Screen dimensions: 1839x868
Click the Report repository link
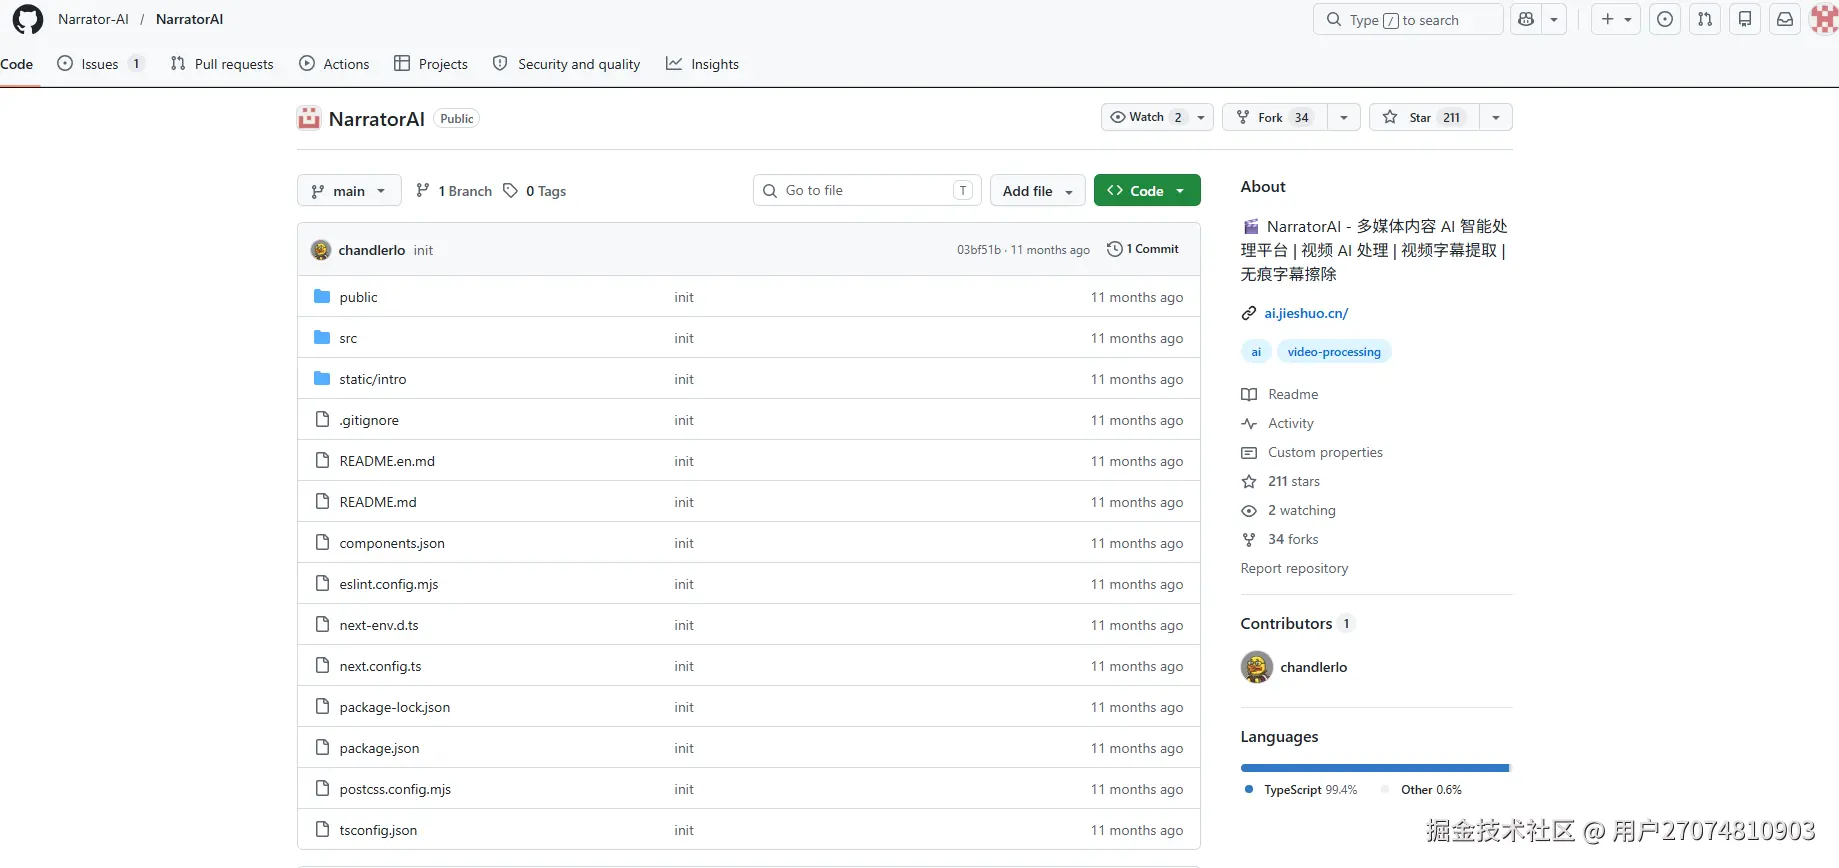tap(1294, 568)
